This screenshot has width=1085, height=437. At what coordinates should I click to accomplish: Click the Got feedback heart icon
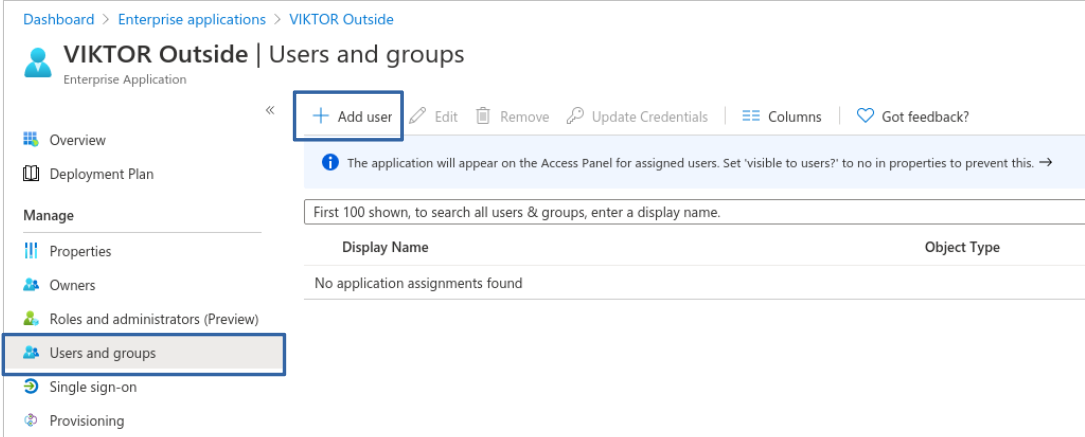pyautogui.click(x=866, y=116)
